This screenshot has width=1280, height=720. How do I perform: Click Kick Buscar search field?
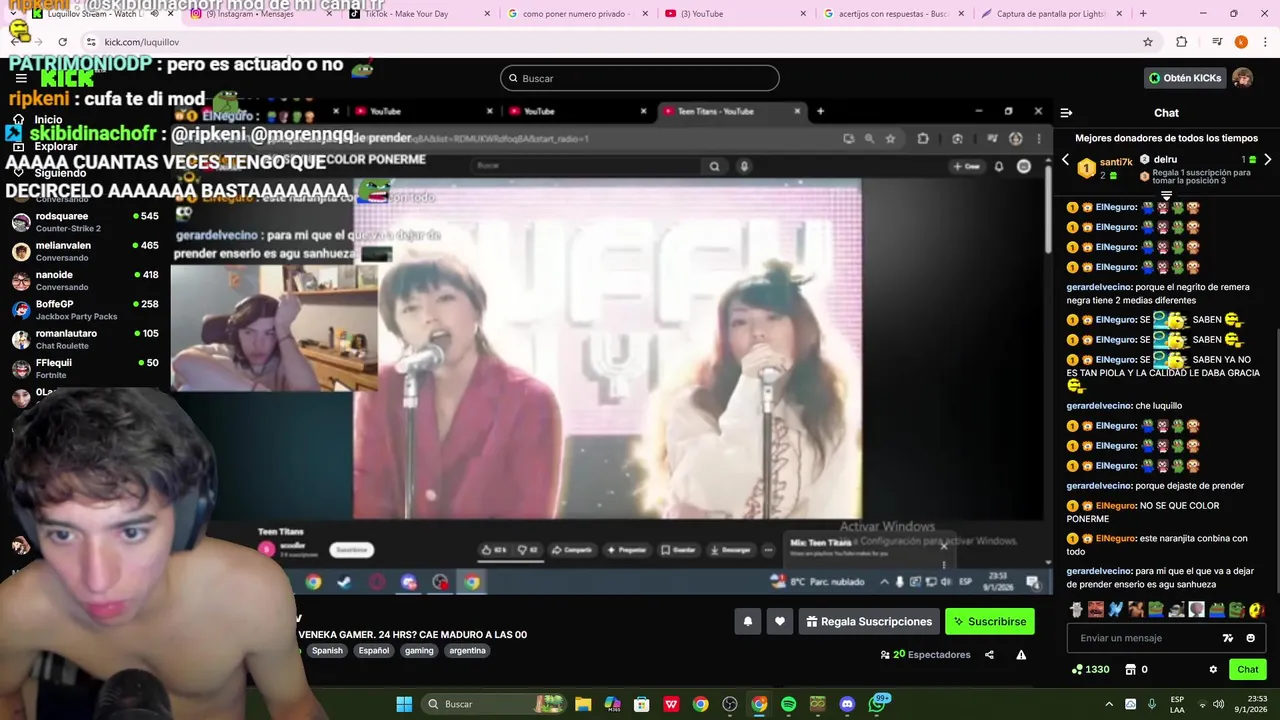click(x=640, y=78)
